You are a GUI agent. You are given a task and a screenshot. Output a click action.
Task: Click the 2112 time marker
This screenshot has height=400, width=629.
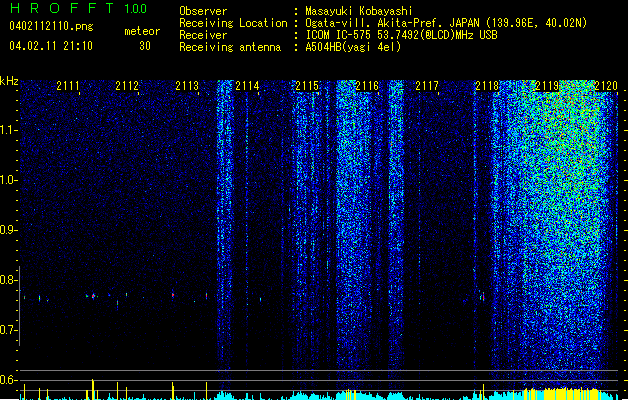127,86
